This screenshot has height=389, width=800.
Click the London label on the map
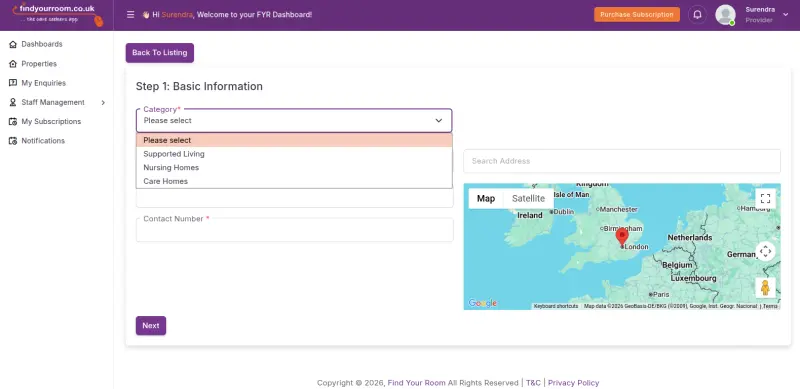636,247
